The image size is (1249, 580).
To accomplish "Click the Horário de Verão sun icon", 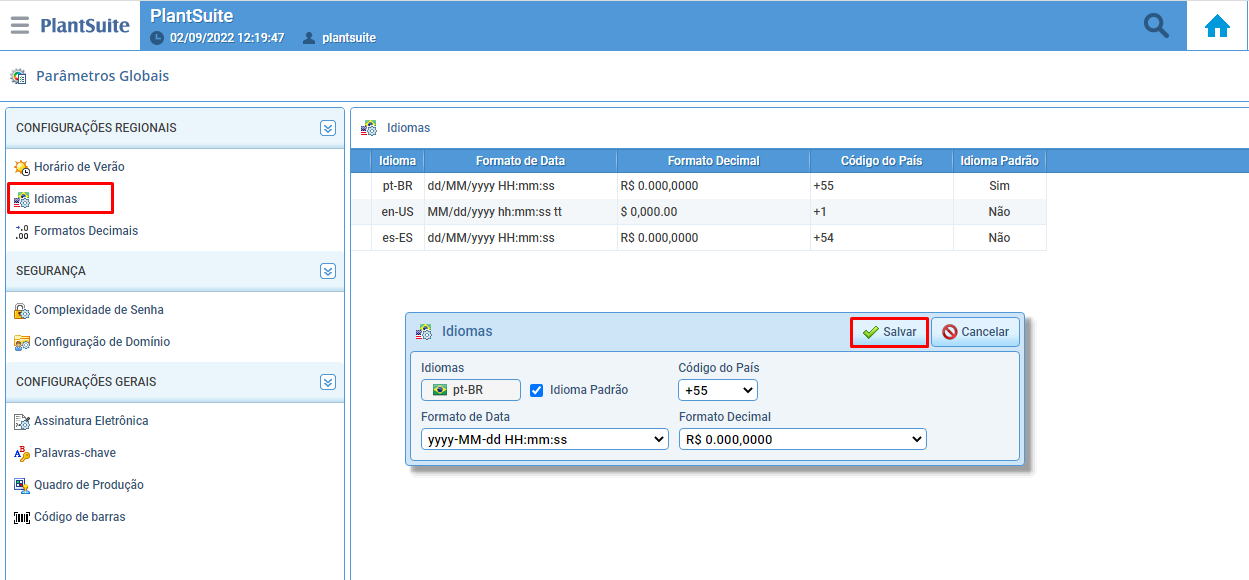I will coord(22,167).
